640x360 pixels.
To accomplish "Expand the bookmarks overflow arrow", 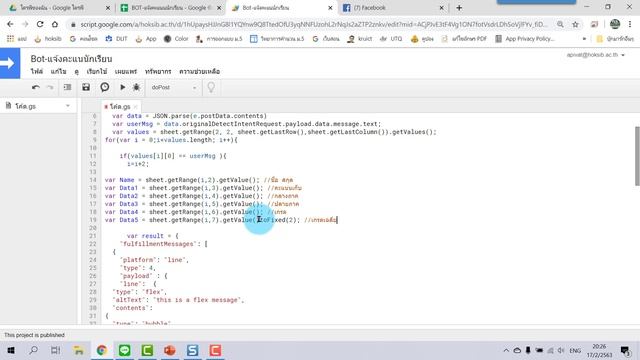I will click(584, 39).
